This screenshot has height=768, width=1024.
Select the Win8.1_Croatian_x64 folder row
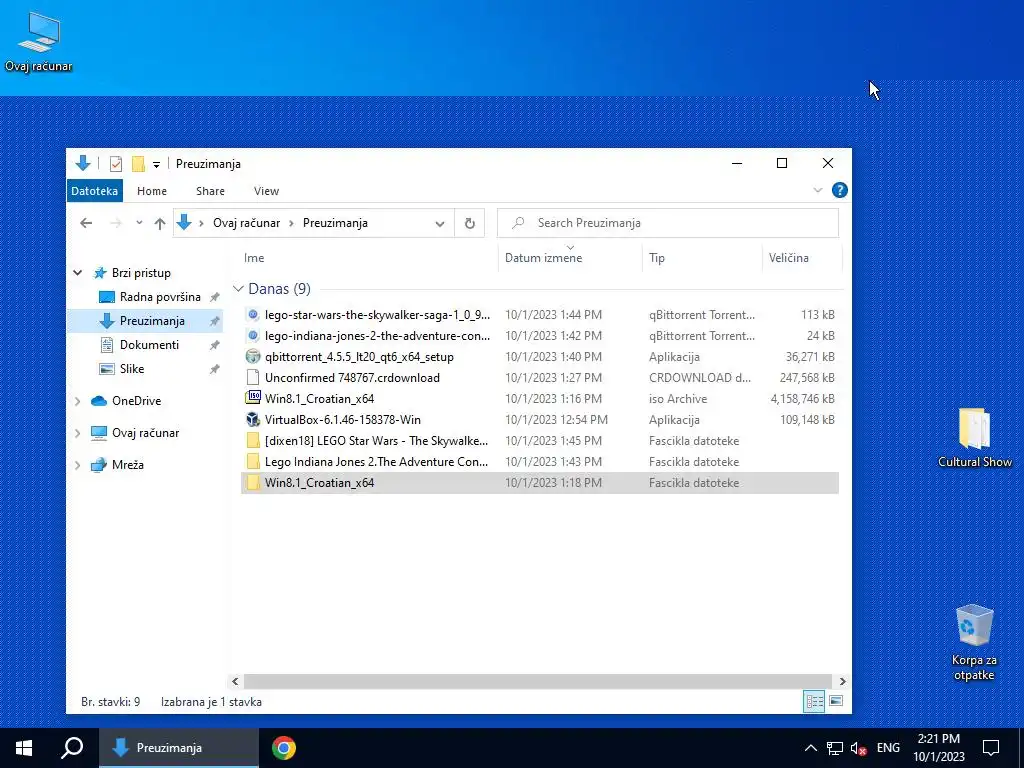[x=539, y=483]
